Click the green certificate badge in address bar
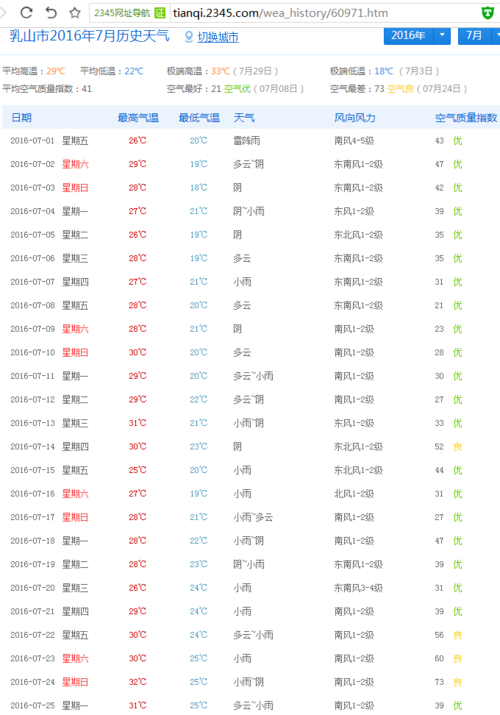Image resolution: width=500 pixels, height=715 pixels. coord(160,13)
